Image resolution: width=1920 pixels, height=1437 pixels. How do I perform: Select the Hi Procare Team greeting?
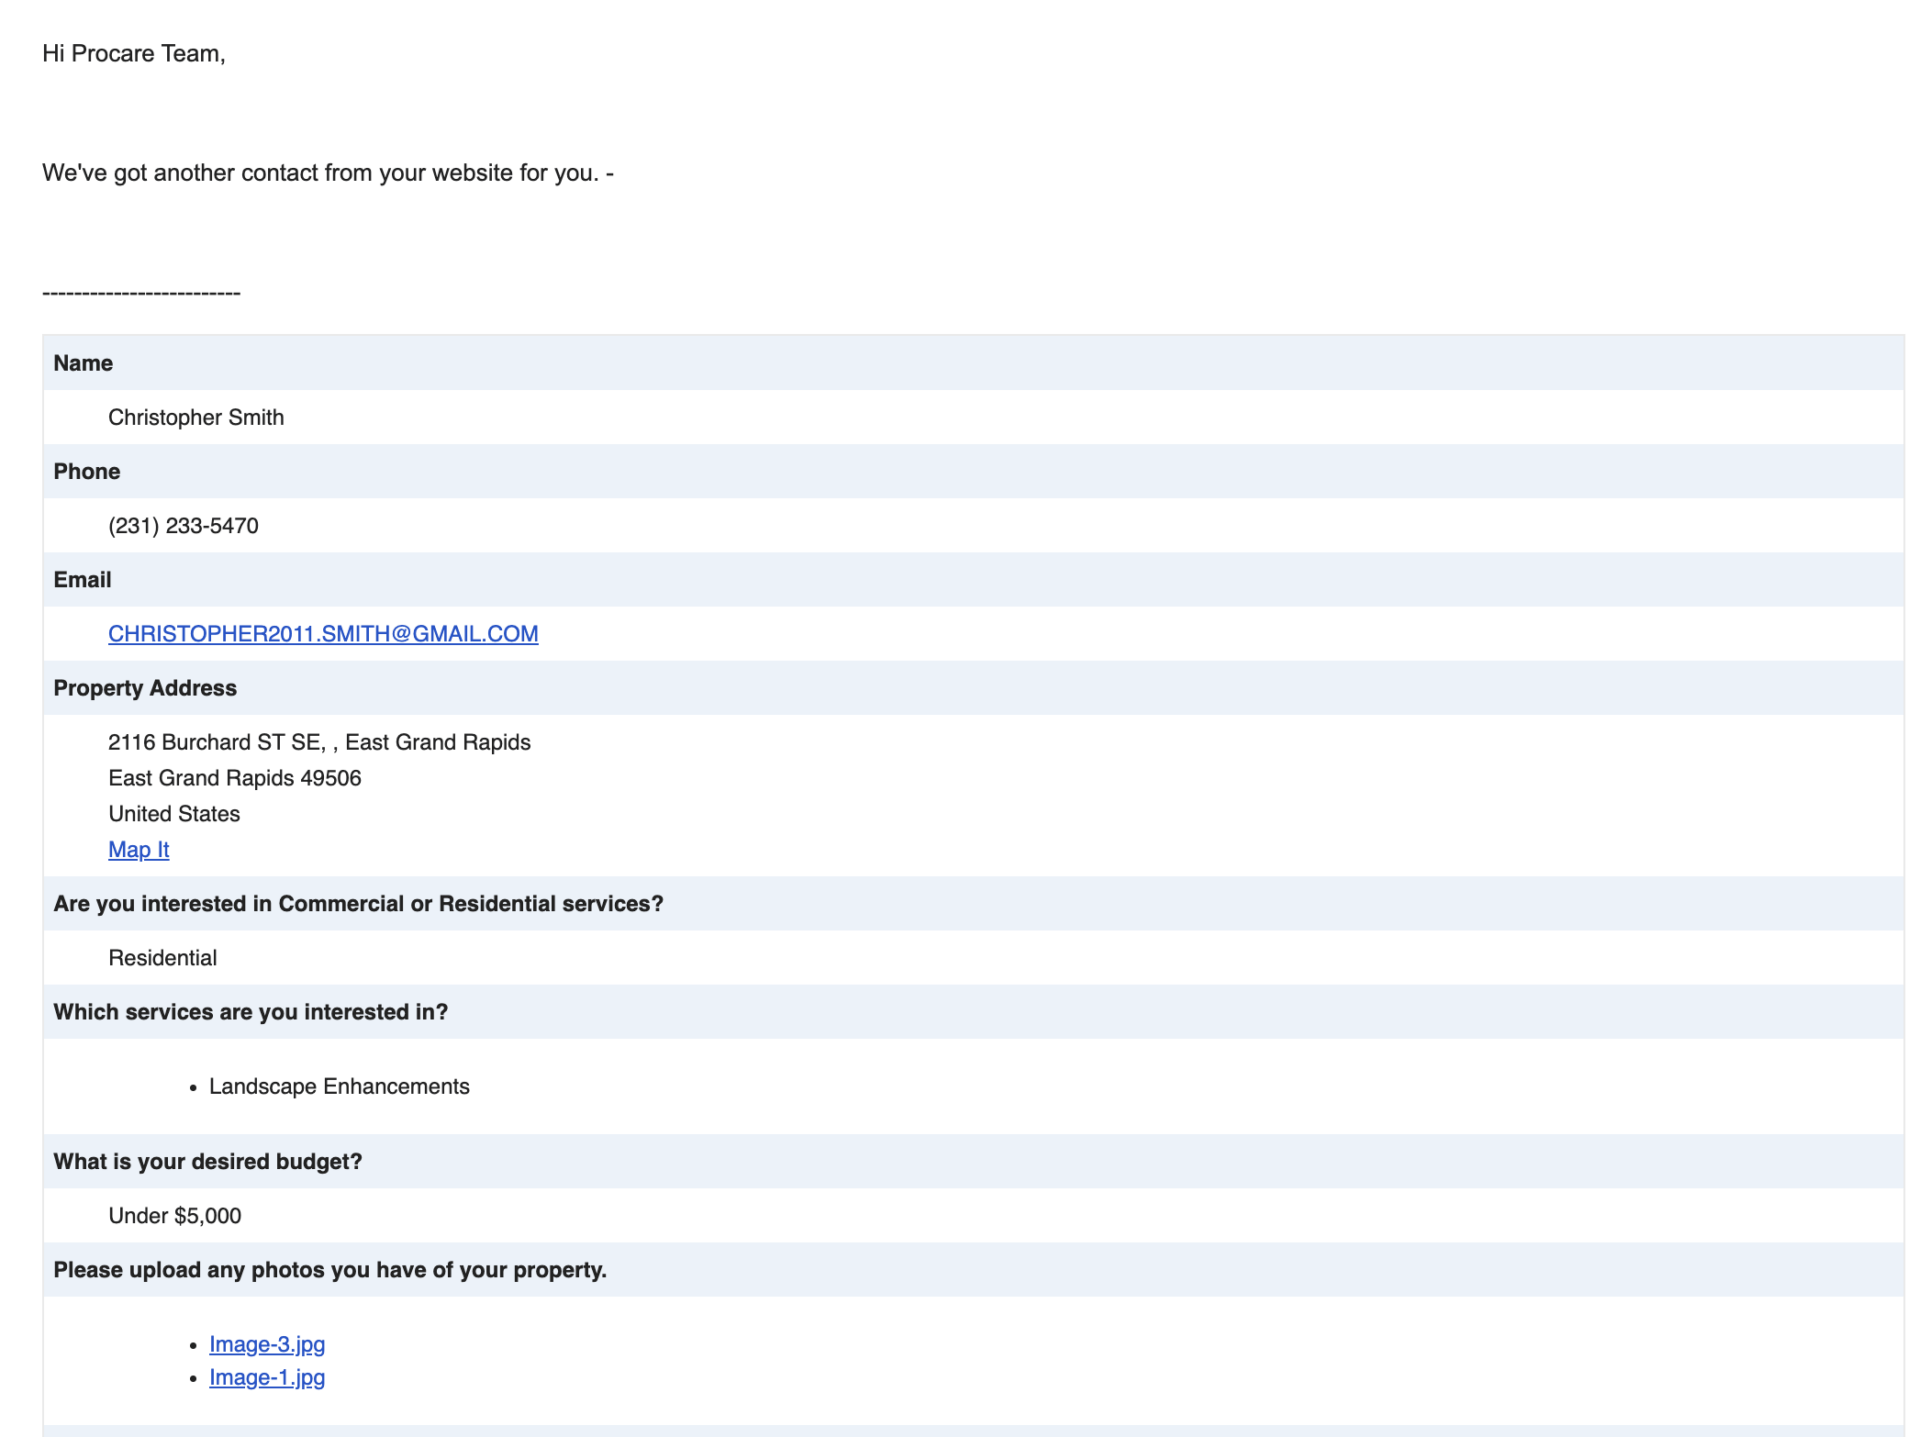[134, 55]
